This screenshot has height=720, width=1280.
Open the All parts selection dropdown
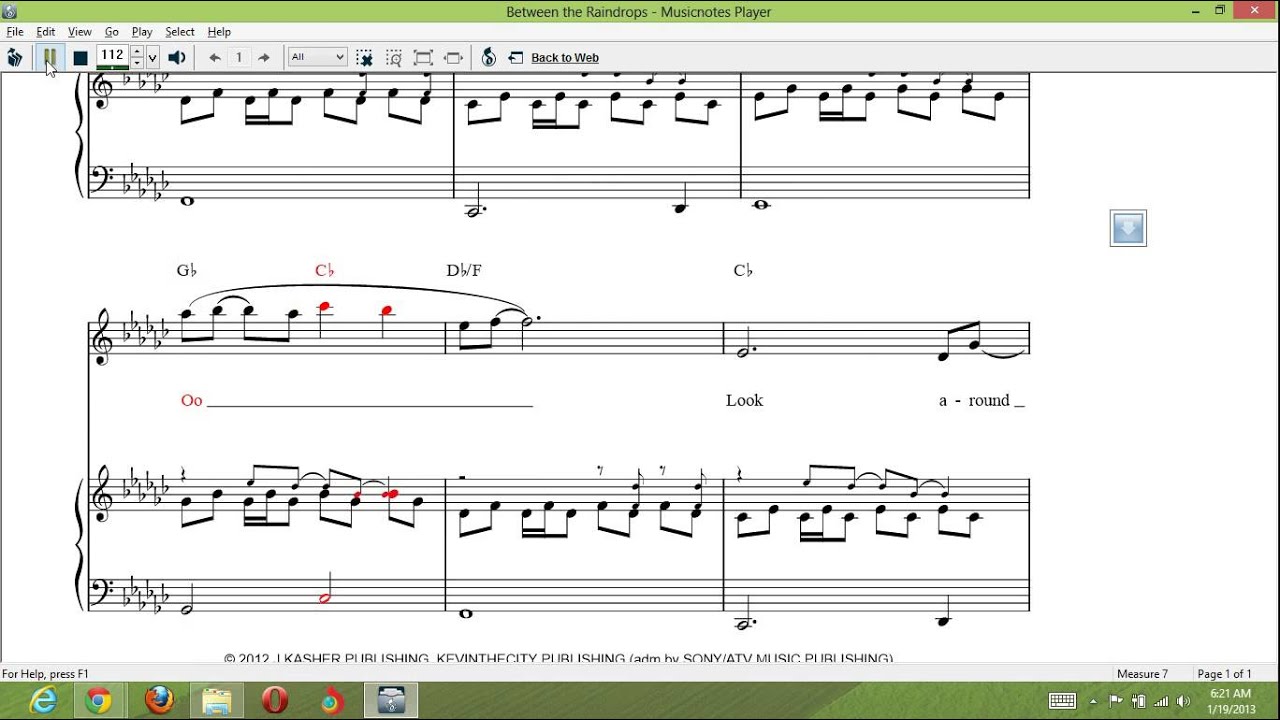pos(317,58)
